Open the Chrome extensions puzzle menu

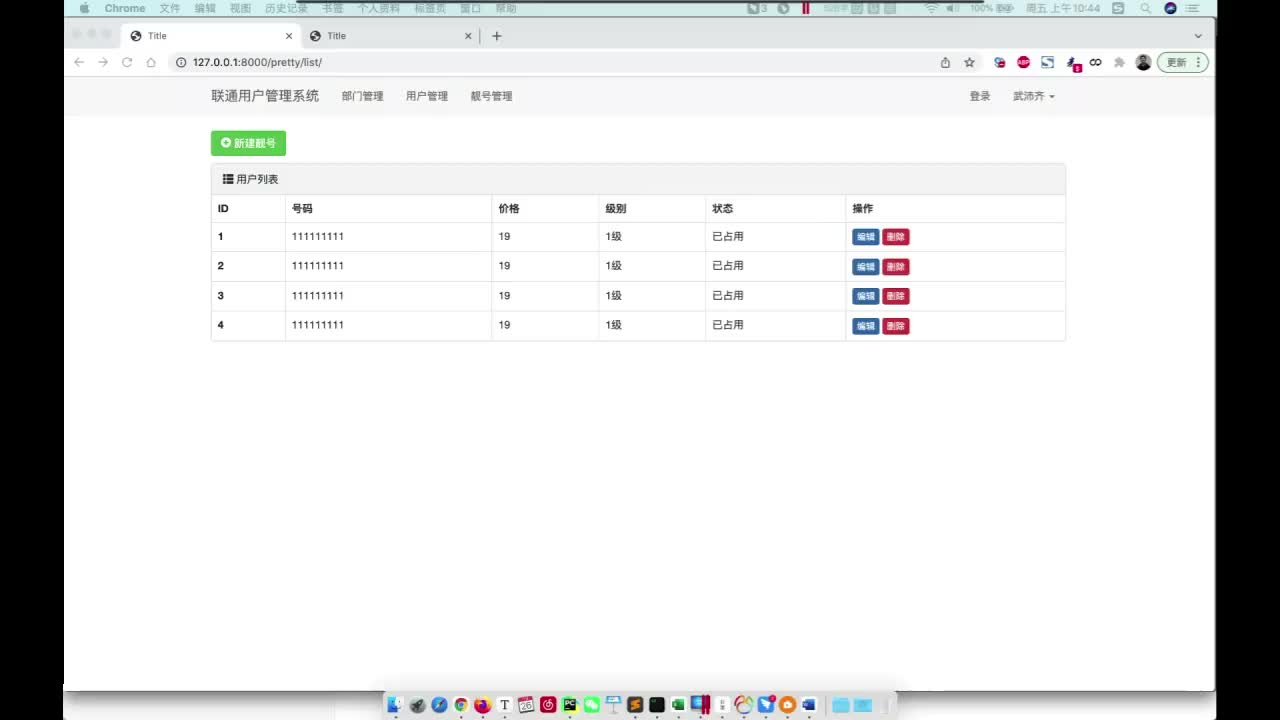pos(1119,62)
